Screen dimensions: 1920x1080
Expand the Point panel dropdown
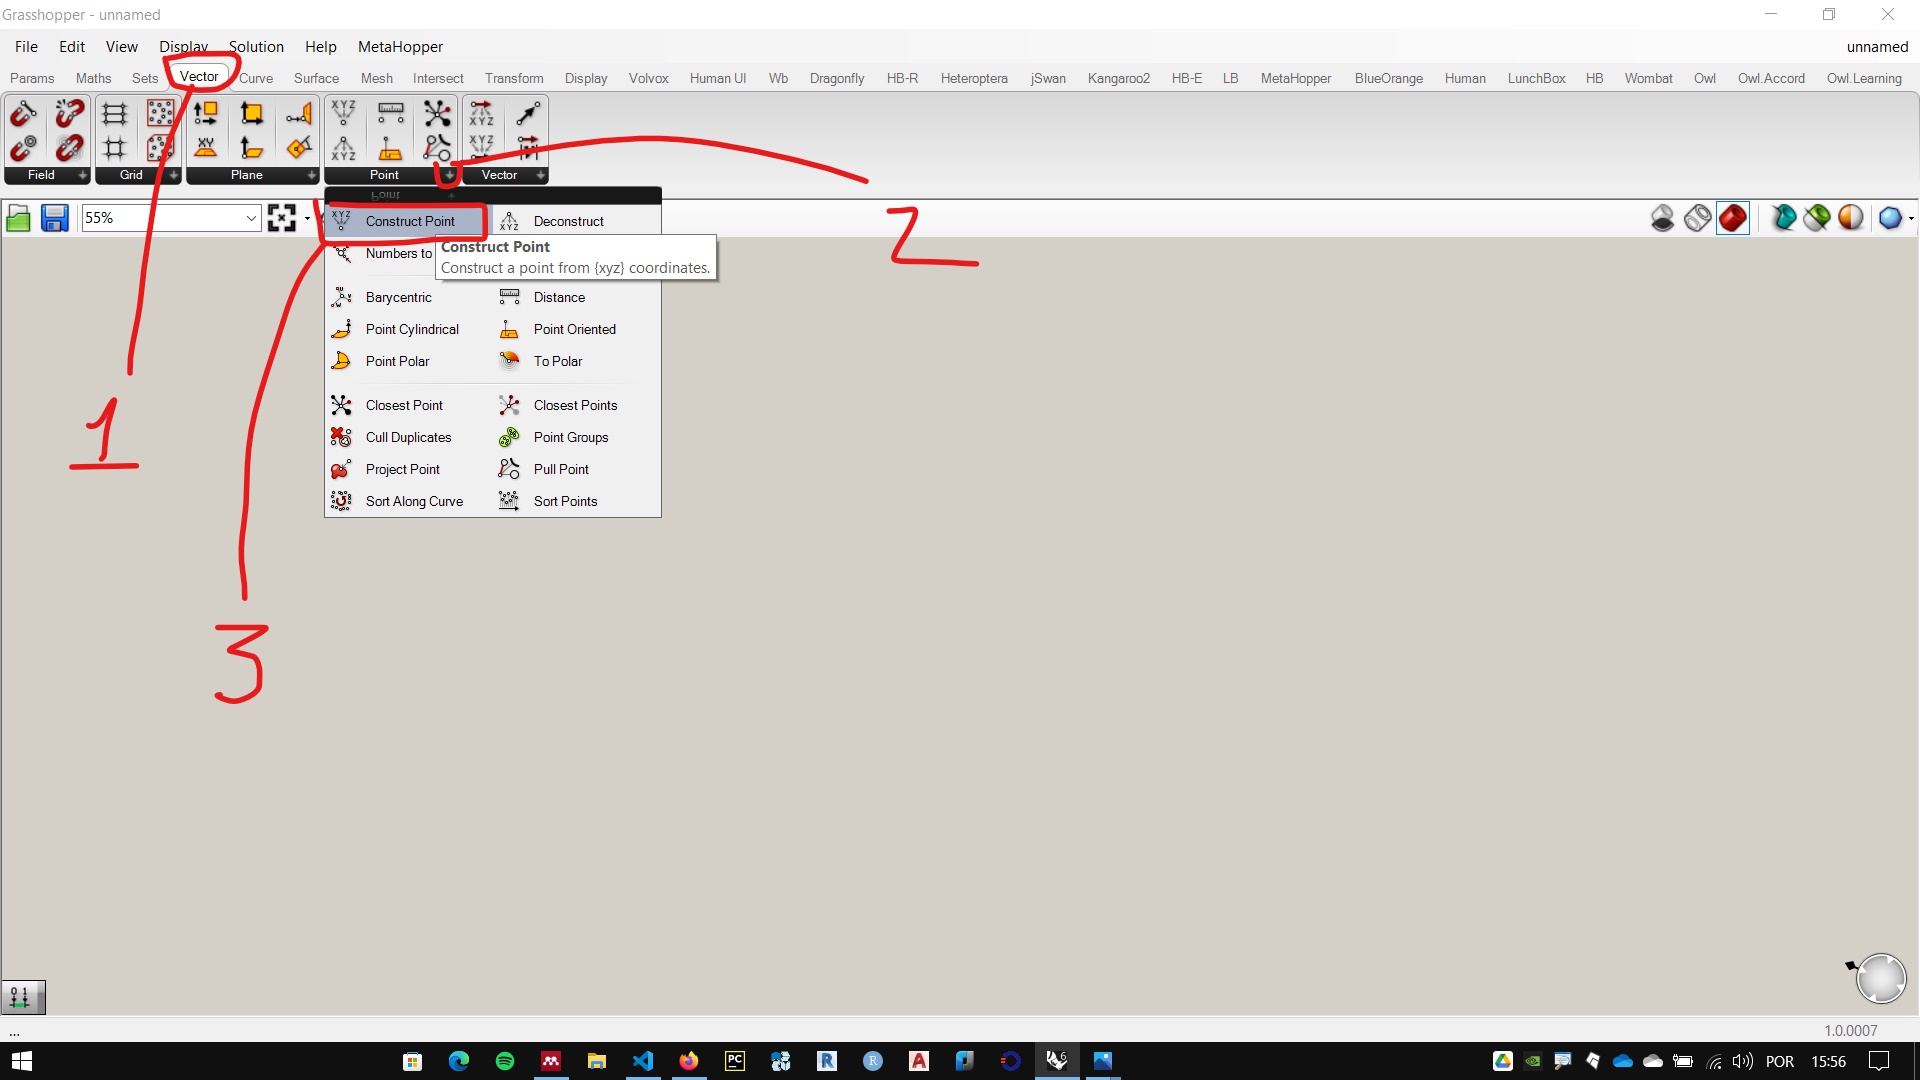click(x=447, y=174)
